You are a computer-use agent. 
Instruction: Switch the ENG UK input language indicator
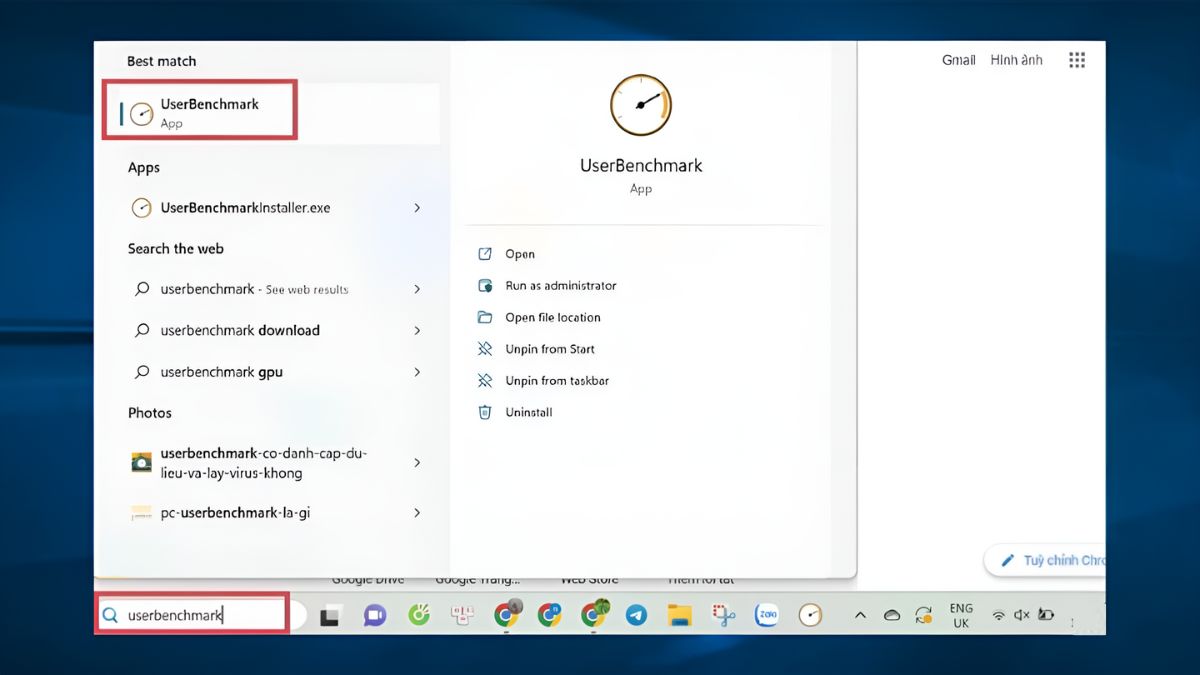click(x=961, y=615)
